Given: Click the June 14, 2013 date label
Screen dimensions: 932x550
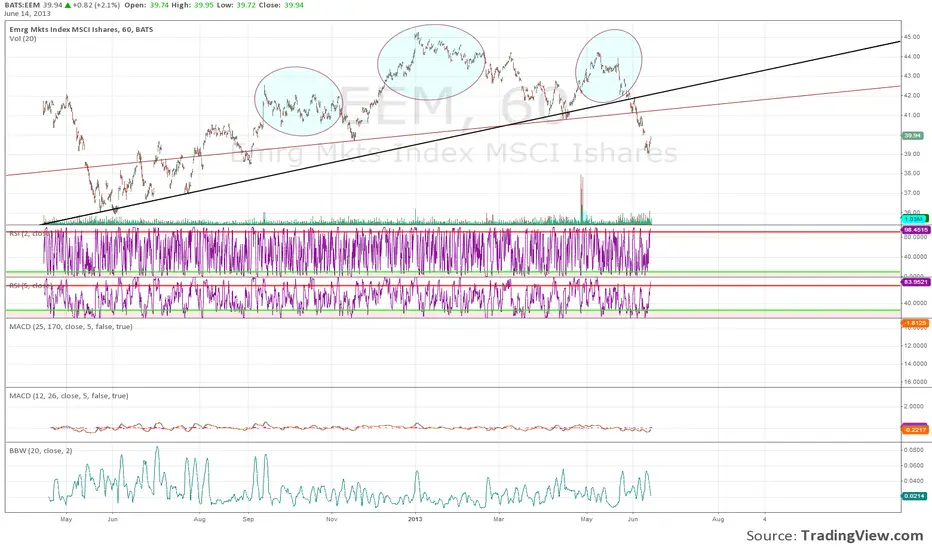Looking at the screenshot, I should tap(27, 13).
